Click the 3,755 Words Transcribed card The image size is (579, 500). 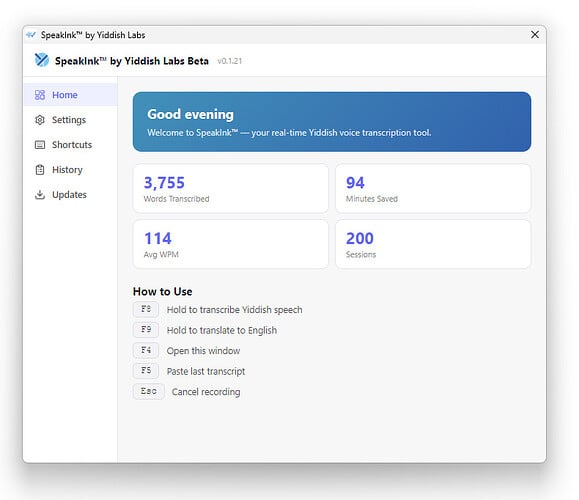click(230, 188)
